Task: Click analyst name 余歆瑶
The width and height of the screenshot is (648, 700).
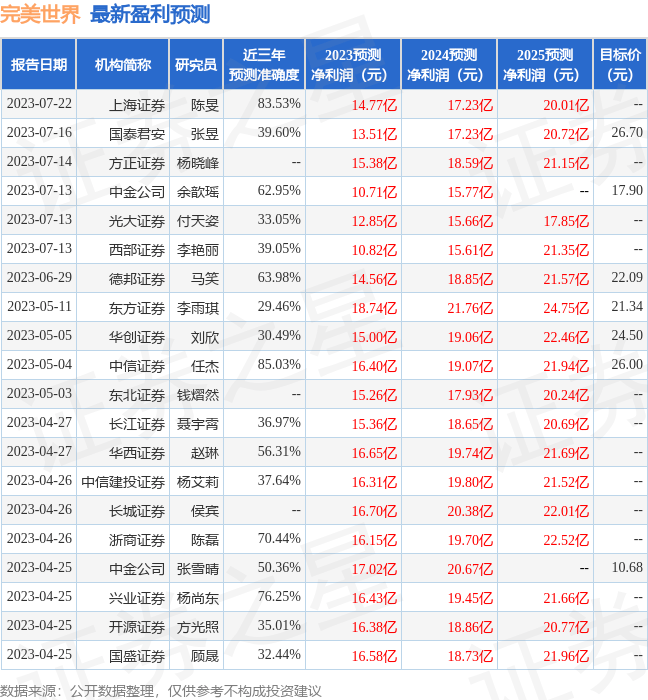Action: coord(198,192)
